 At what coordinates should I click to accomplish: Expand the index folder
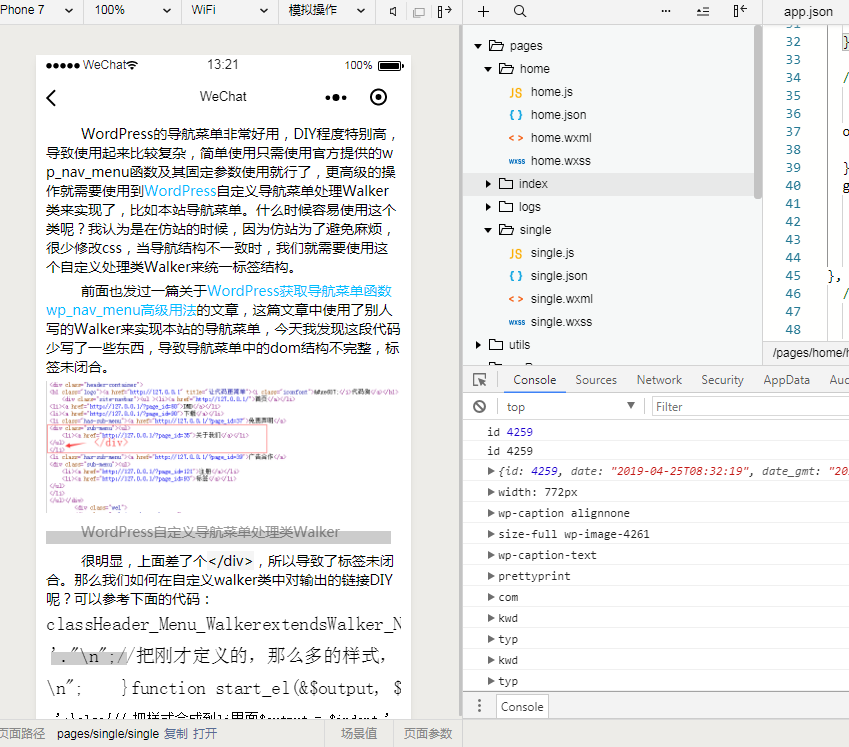488,184
